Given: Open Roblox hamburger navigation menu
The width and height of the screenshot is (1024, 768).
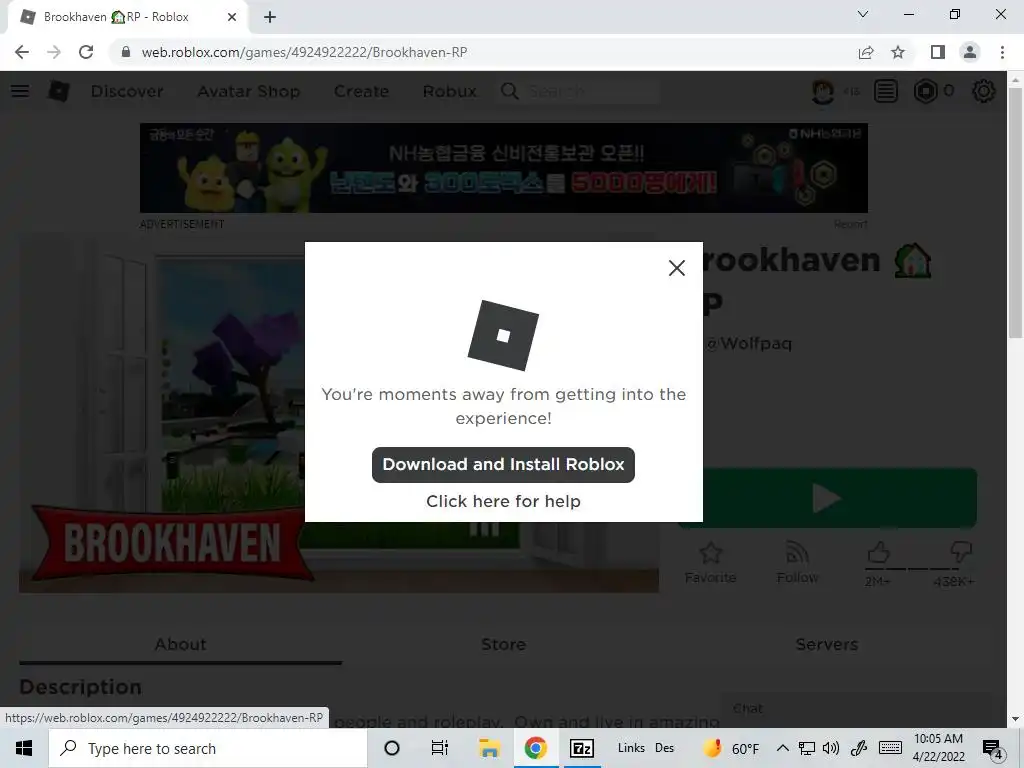Looking at the screenshot, I should [20, 91].
